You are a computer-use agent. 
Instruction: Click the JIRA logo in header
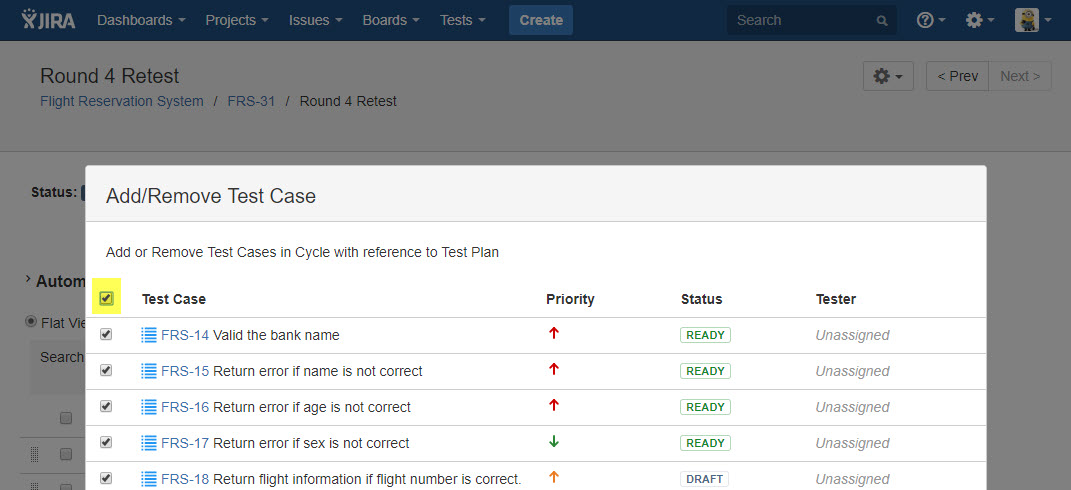tap(48, 20)
